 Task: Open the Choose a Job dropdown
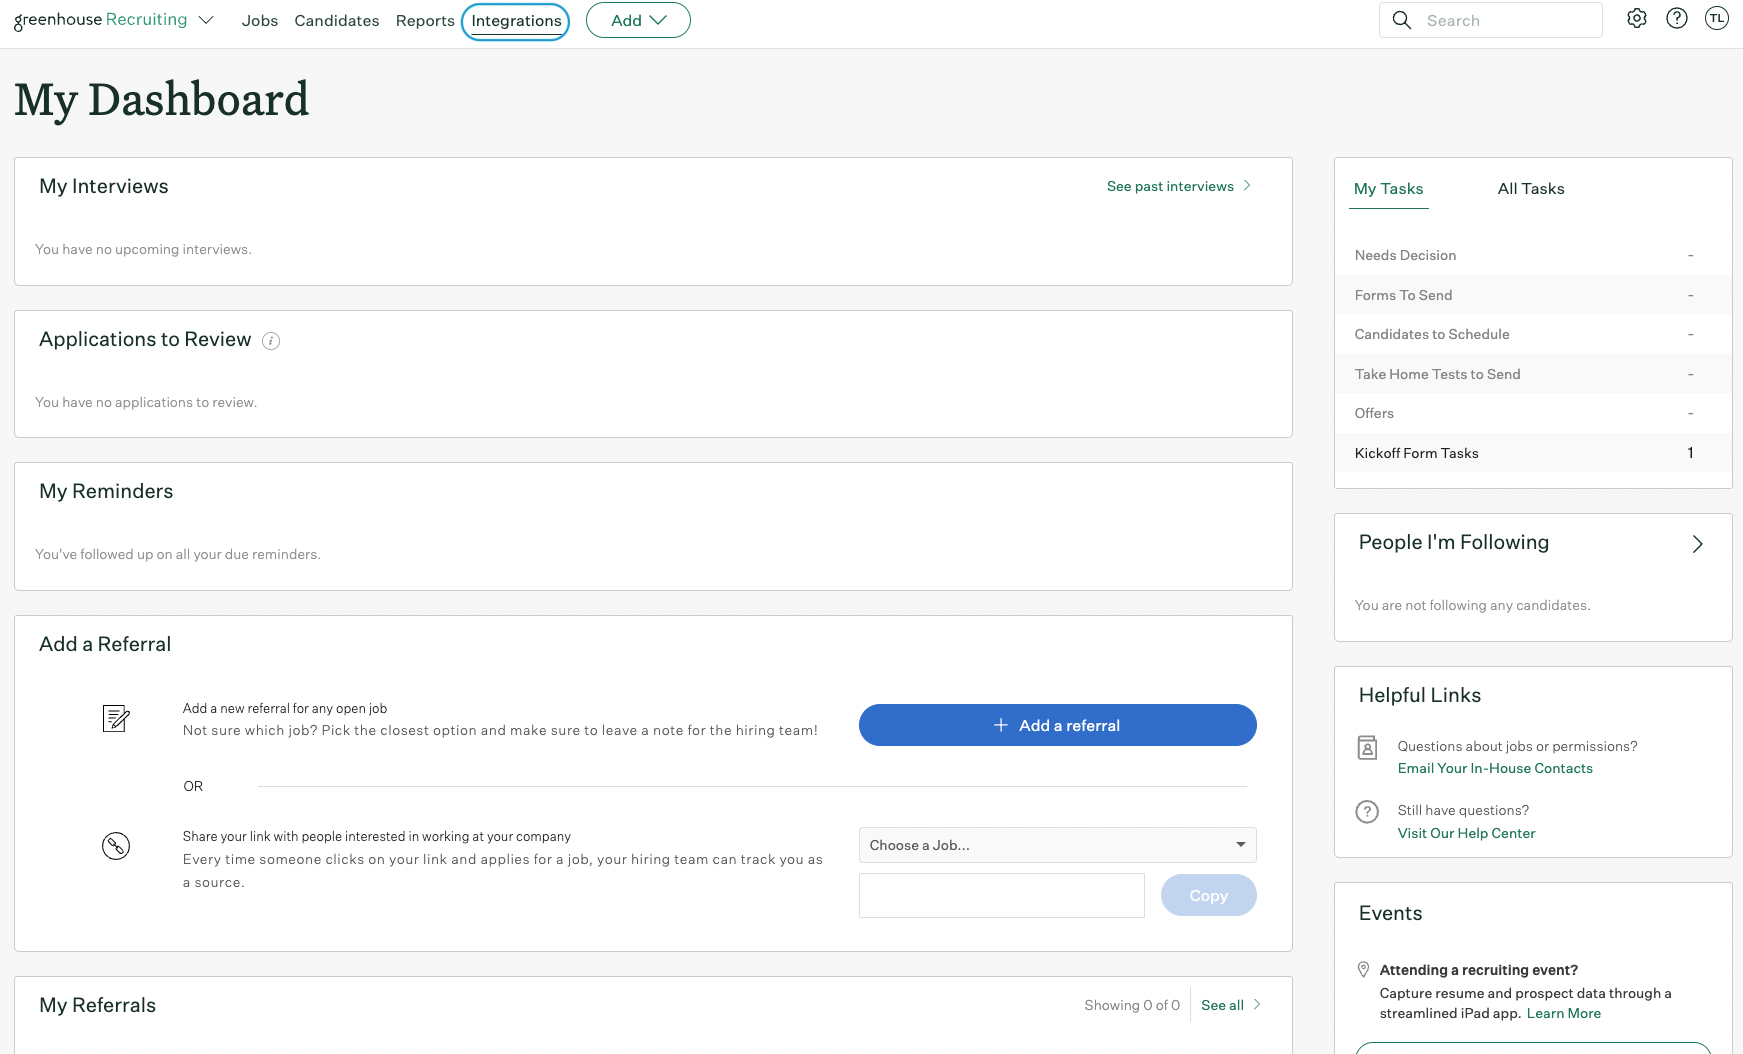click(1057, 845)
